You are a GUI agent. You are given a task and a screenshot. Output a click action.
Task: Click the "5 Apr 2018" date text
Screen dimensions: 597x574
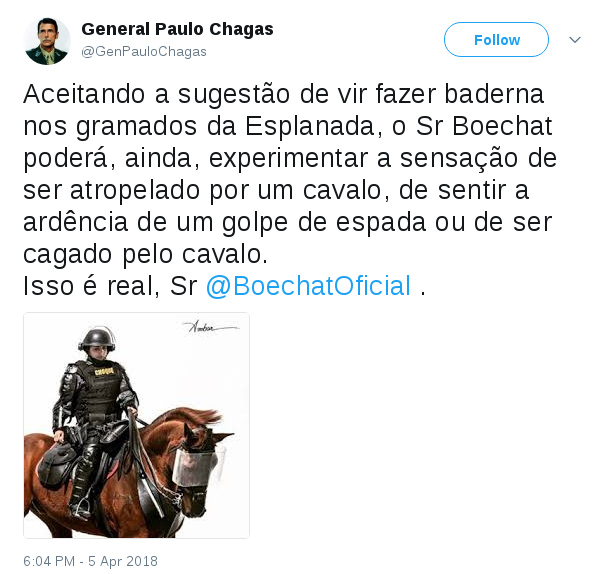point(123,561)
